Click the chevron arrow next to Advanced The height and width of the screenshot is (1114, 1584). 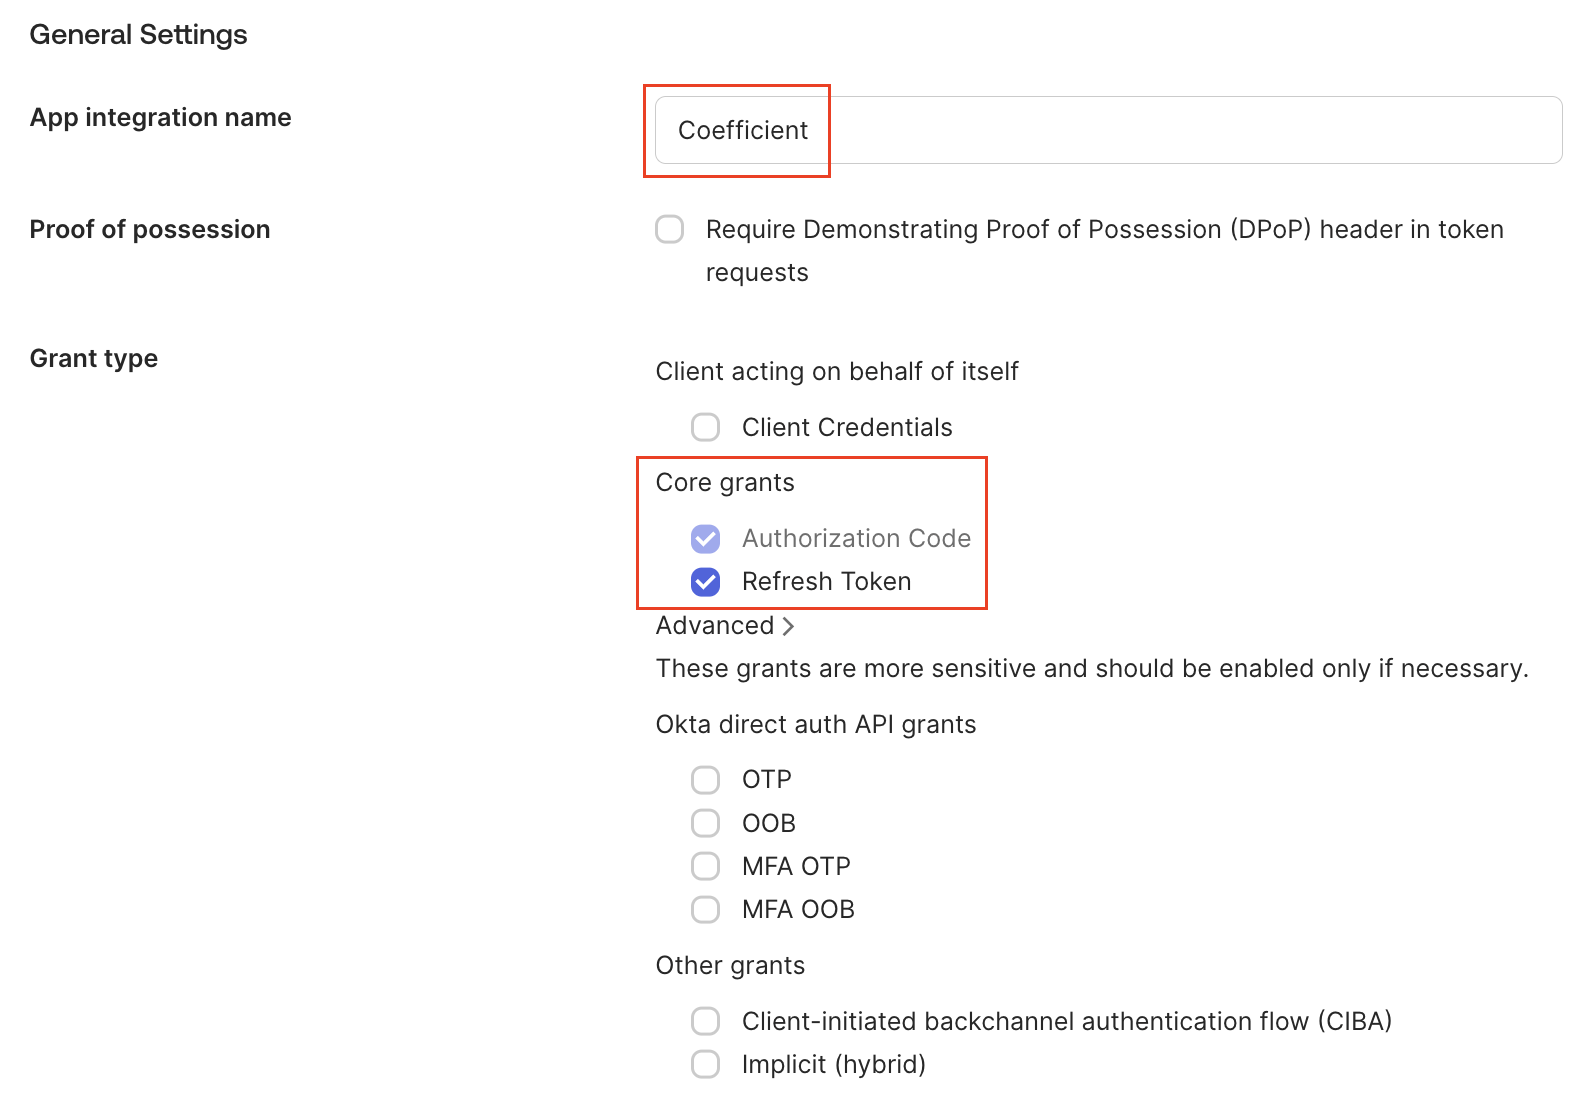(789, 626)
